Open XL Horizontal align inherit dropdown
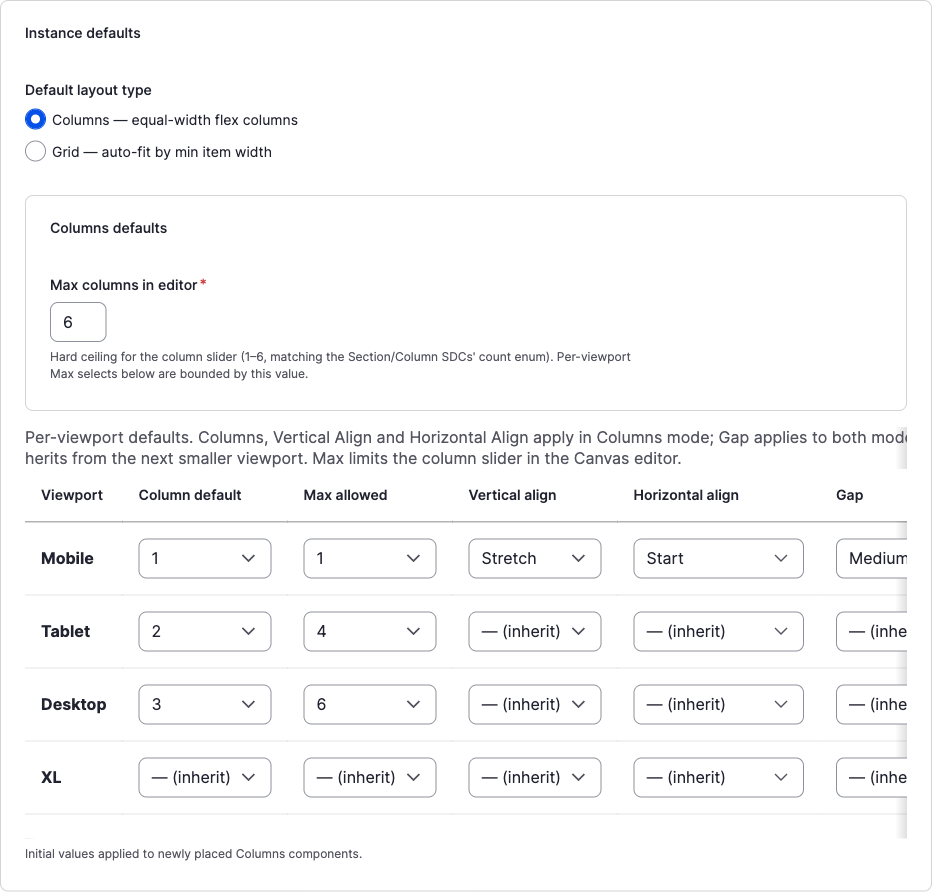932x892 pixels. pos(719,777)
